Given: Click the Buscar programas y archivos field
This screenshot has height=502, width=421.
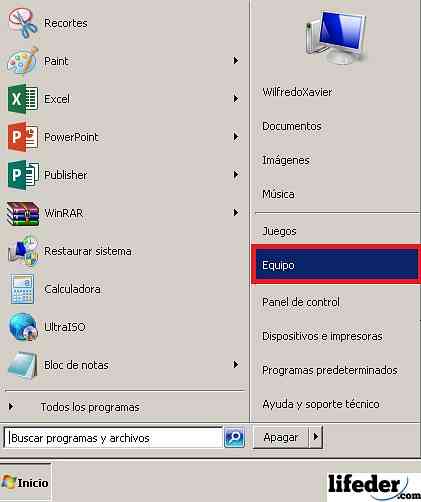Looking at the screenshot, I should click(x=113, y=438).
